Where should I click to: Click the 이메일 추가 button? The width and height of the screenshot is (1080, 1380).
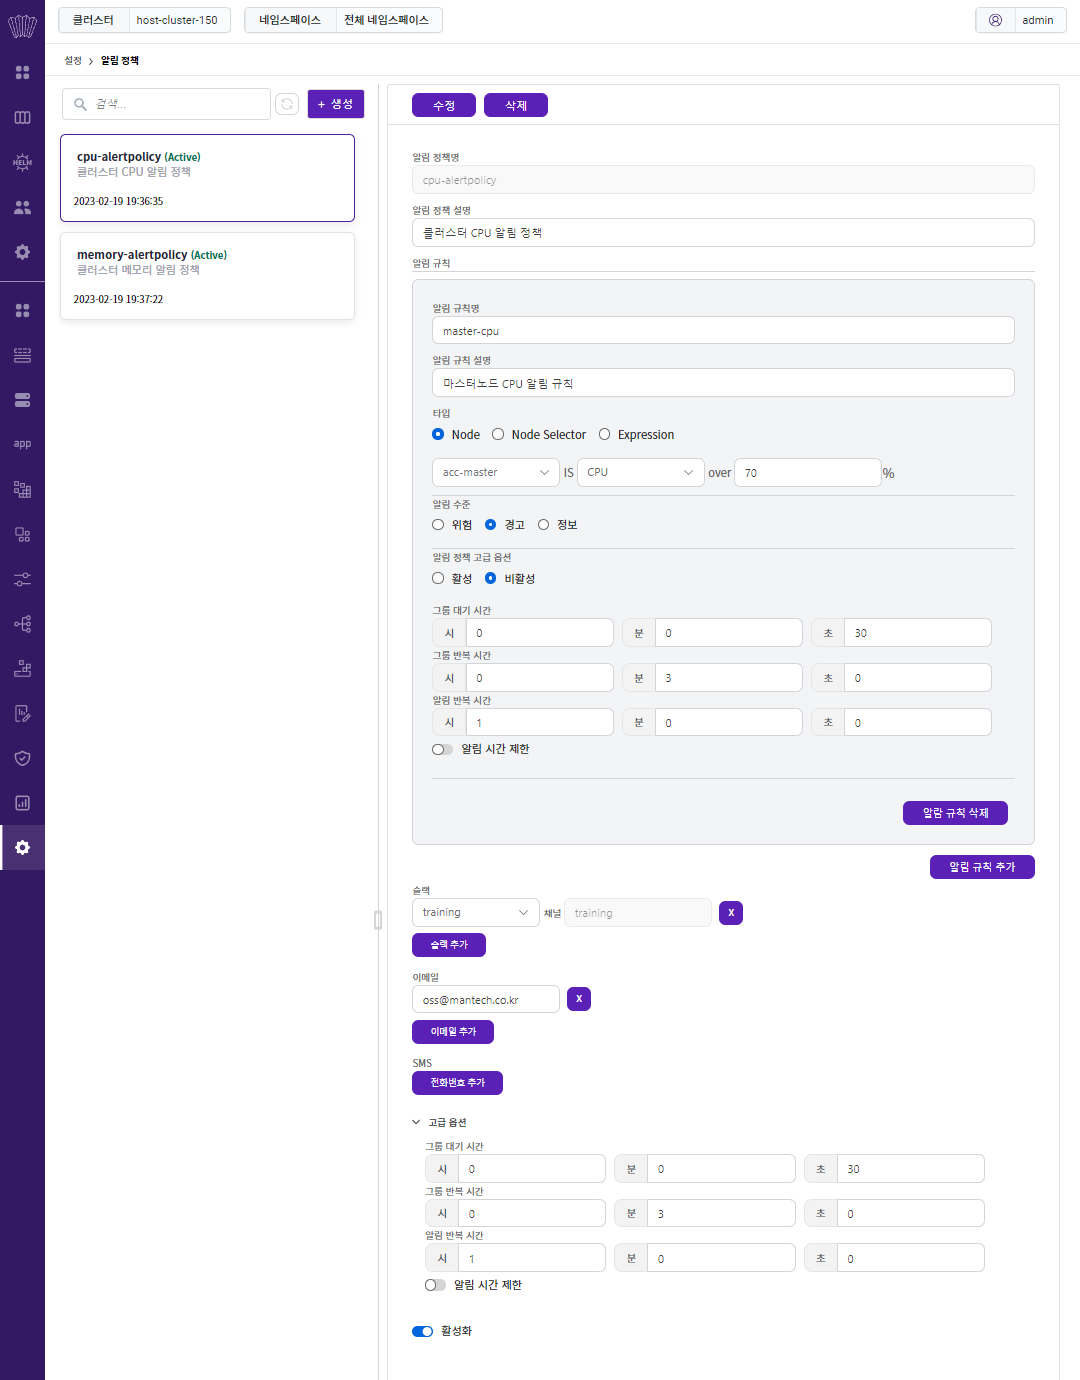[453, 1032]
